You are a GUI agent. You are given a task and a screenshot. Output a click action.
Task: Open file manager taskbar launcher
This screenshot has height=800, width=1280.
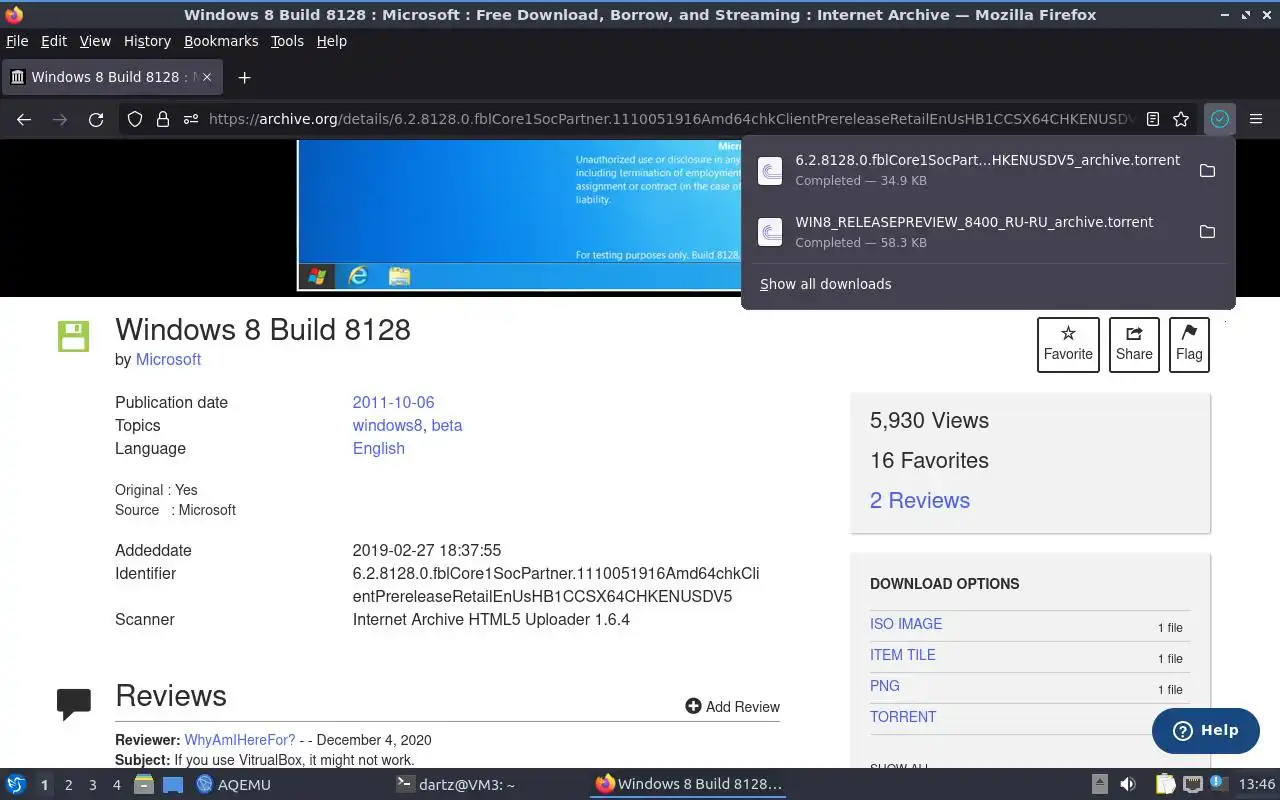click(x=144, y=784)
